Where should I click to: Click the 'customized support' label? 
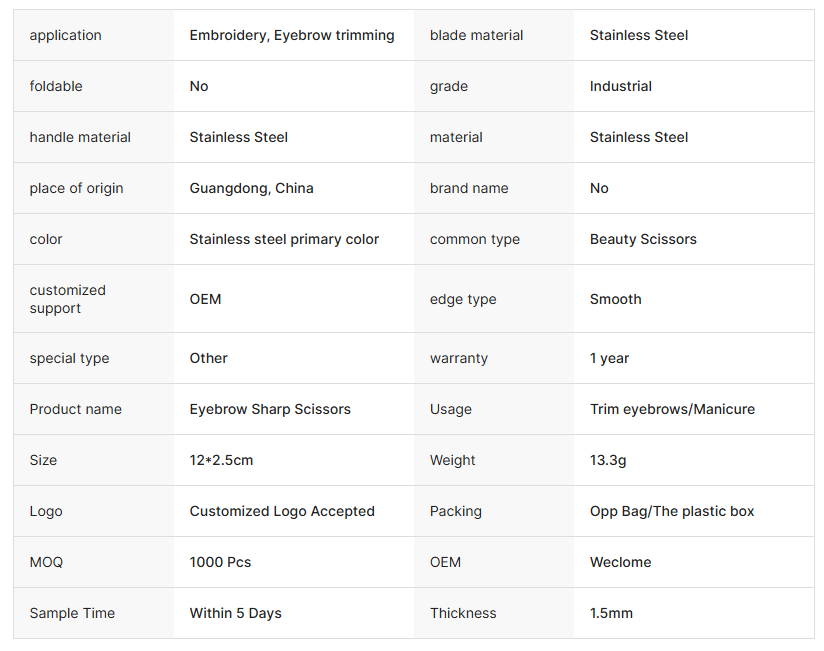67,299
